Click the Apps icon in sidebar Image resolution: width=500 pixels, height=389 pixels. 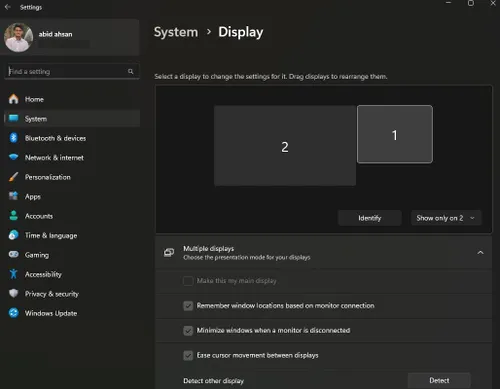tap(13, 196)
